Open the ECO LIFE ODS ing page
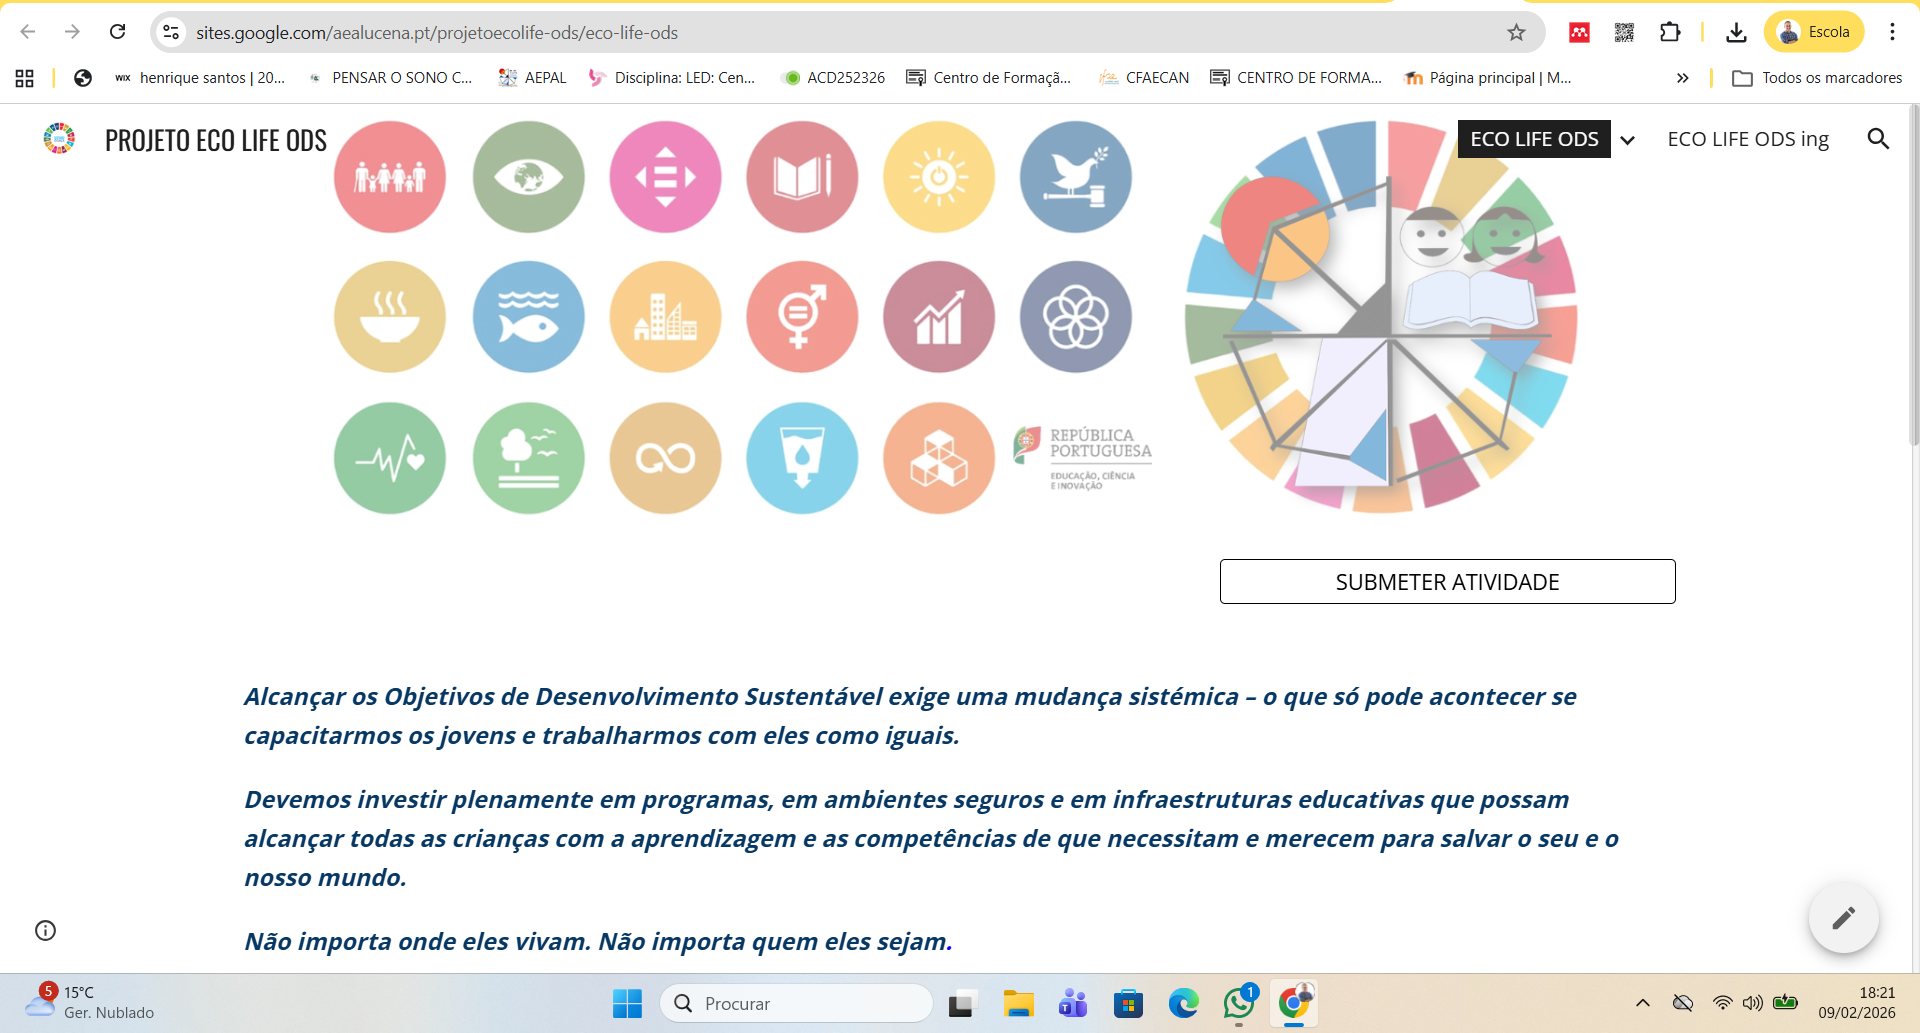Screen dimensions: 1920x1033 click(x=1748, y=139)
